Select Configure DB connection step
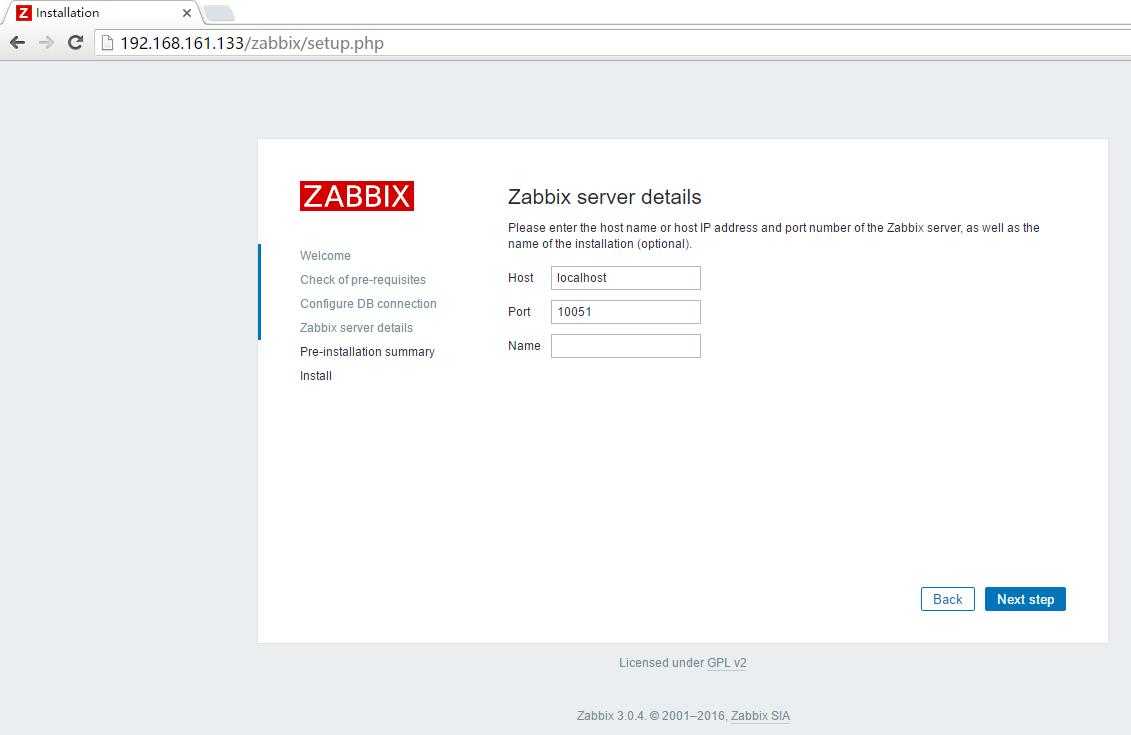1131x735 pixels. [368, 304]
